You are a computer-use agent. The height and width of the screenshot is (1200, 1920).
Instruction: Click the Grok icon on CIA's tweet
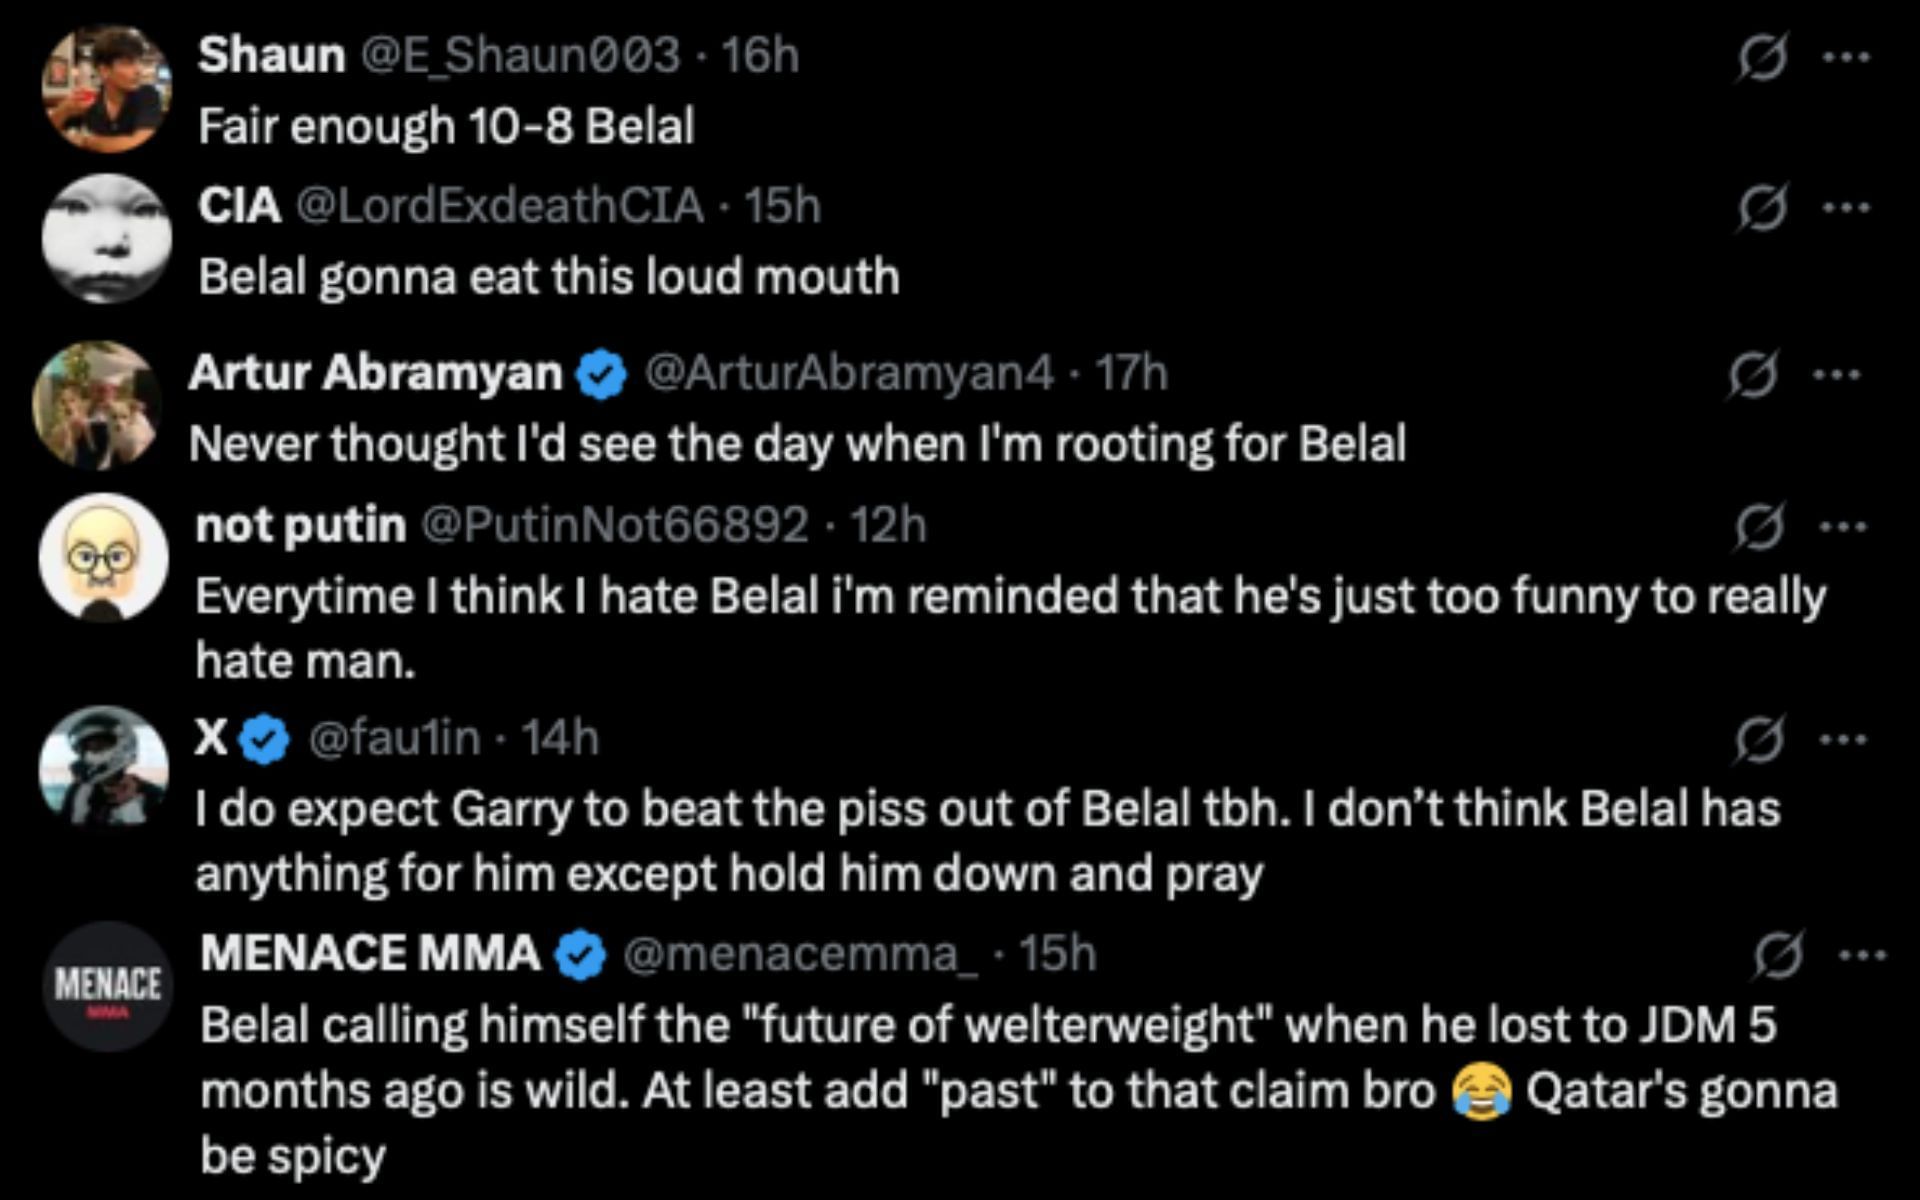[1761, 209]
